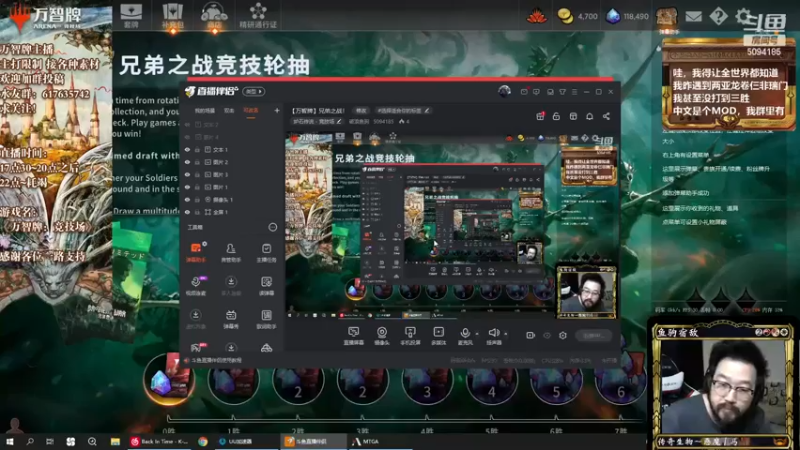Click the reward circle numbered 3
The width and height of the screenshot is (800, 450).
click(427, 382)
